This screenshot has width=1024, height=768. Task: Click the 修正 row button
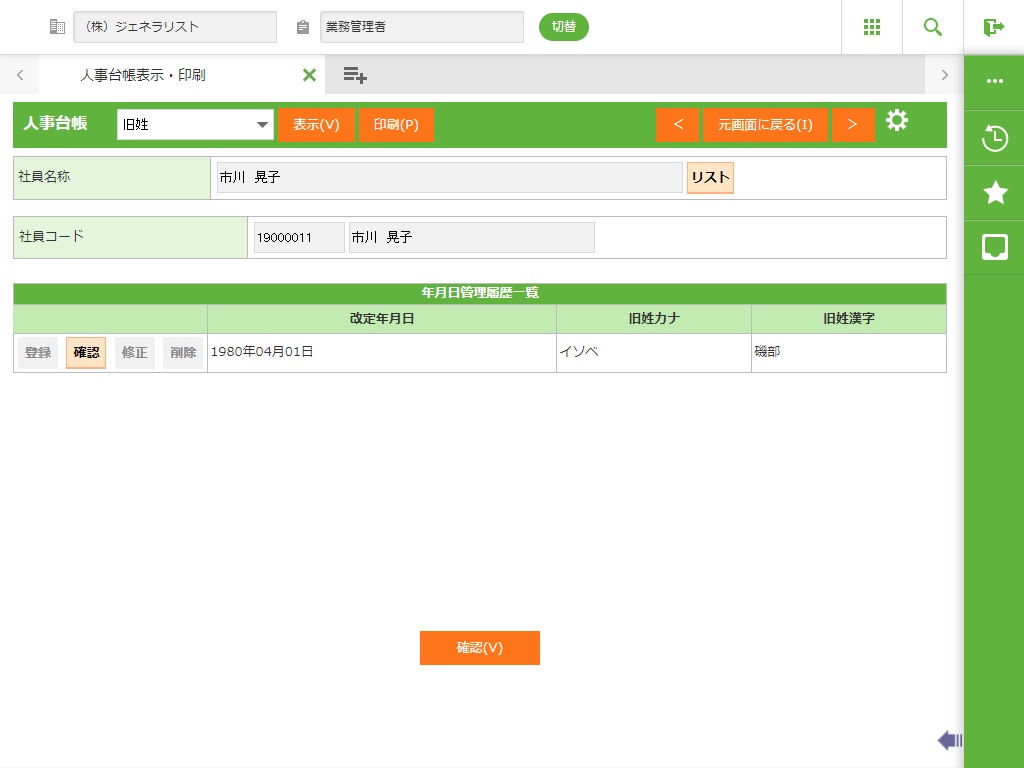click(x=135, y=353)
